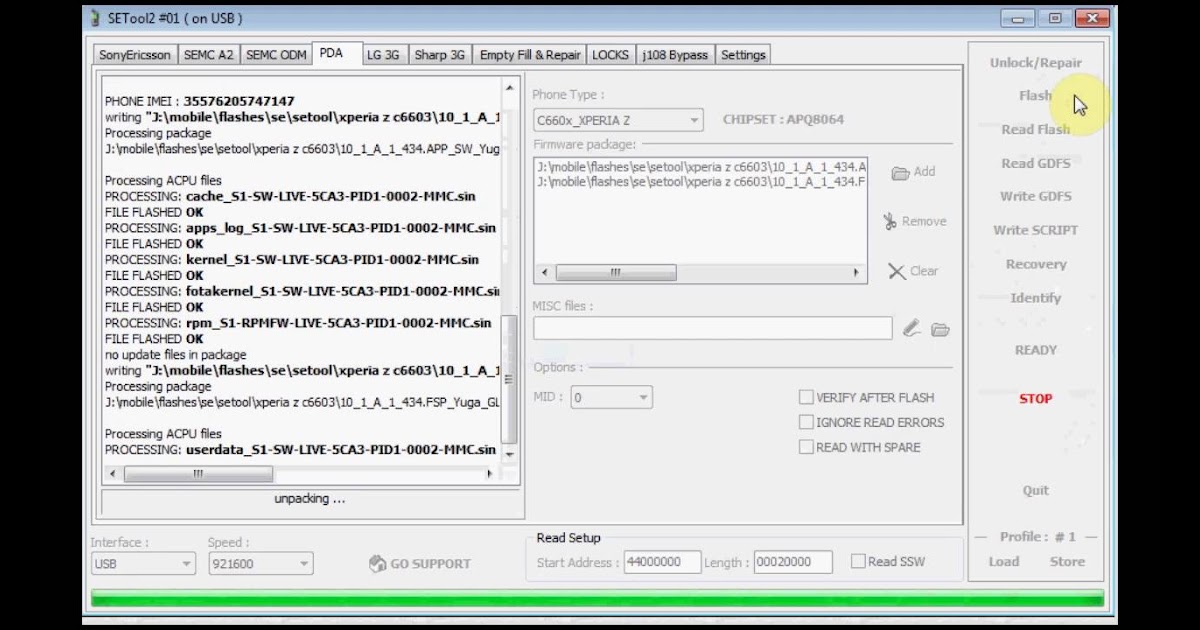This screenshot has width=1200, height=630.
Task: Click the CHIPSET : APQ8064 label
Action: (783, 119)
